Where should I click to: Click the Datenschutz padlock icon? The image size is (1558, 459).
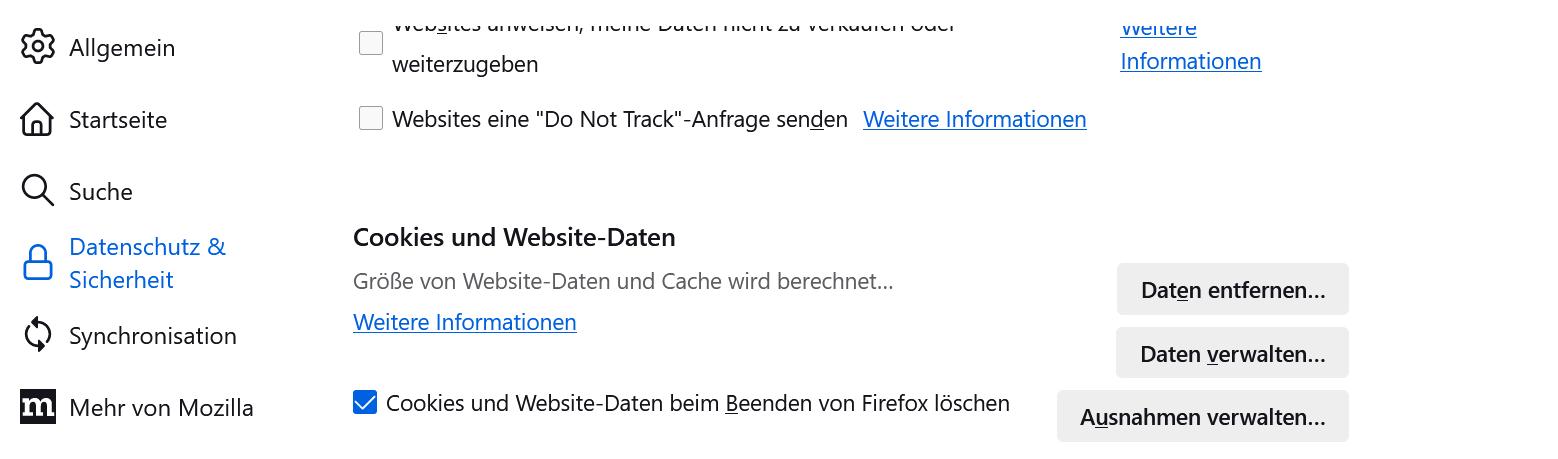pyautogui.click(x=38, y=263)
